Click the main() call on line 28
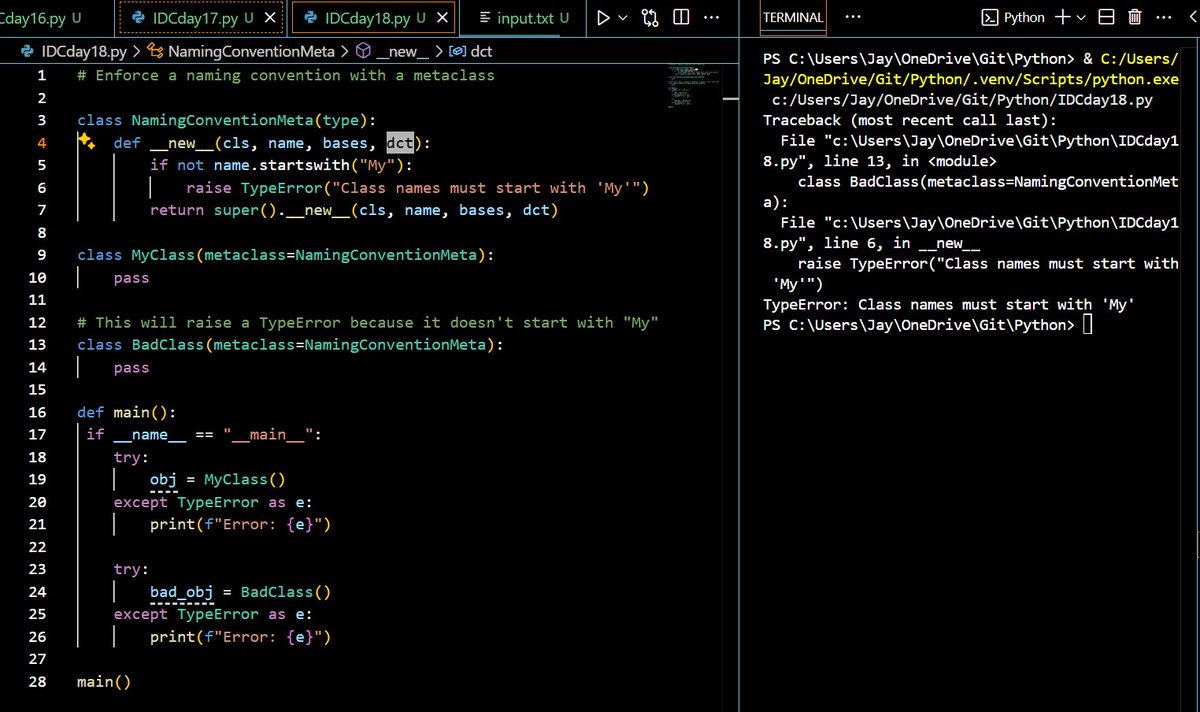The height and width of the screenshot is (712, 1200). [104, 682]
